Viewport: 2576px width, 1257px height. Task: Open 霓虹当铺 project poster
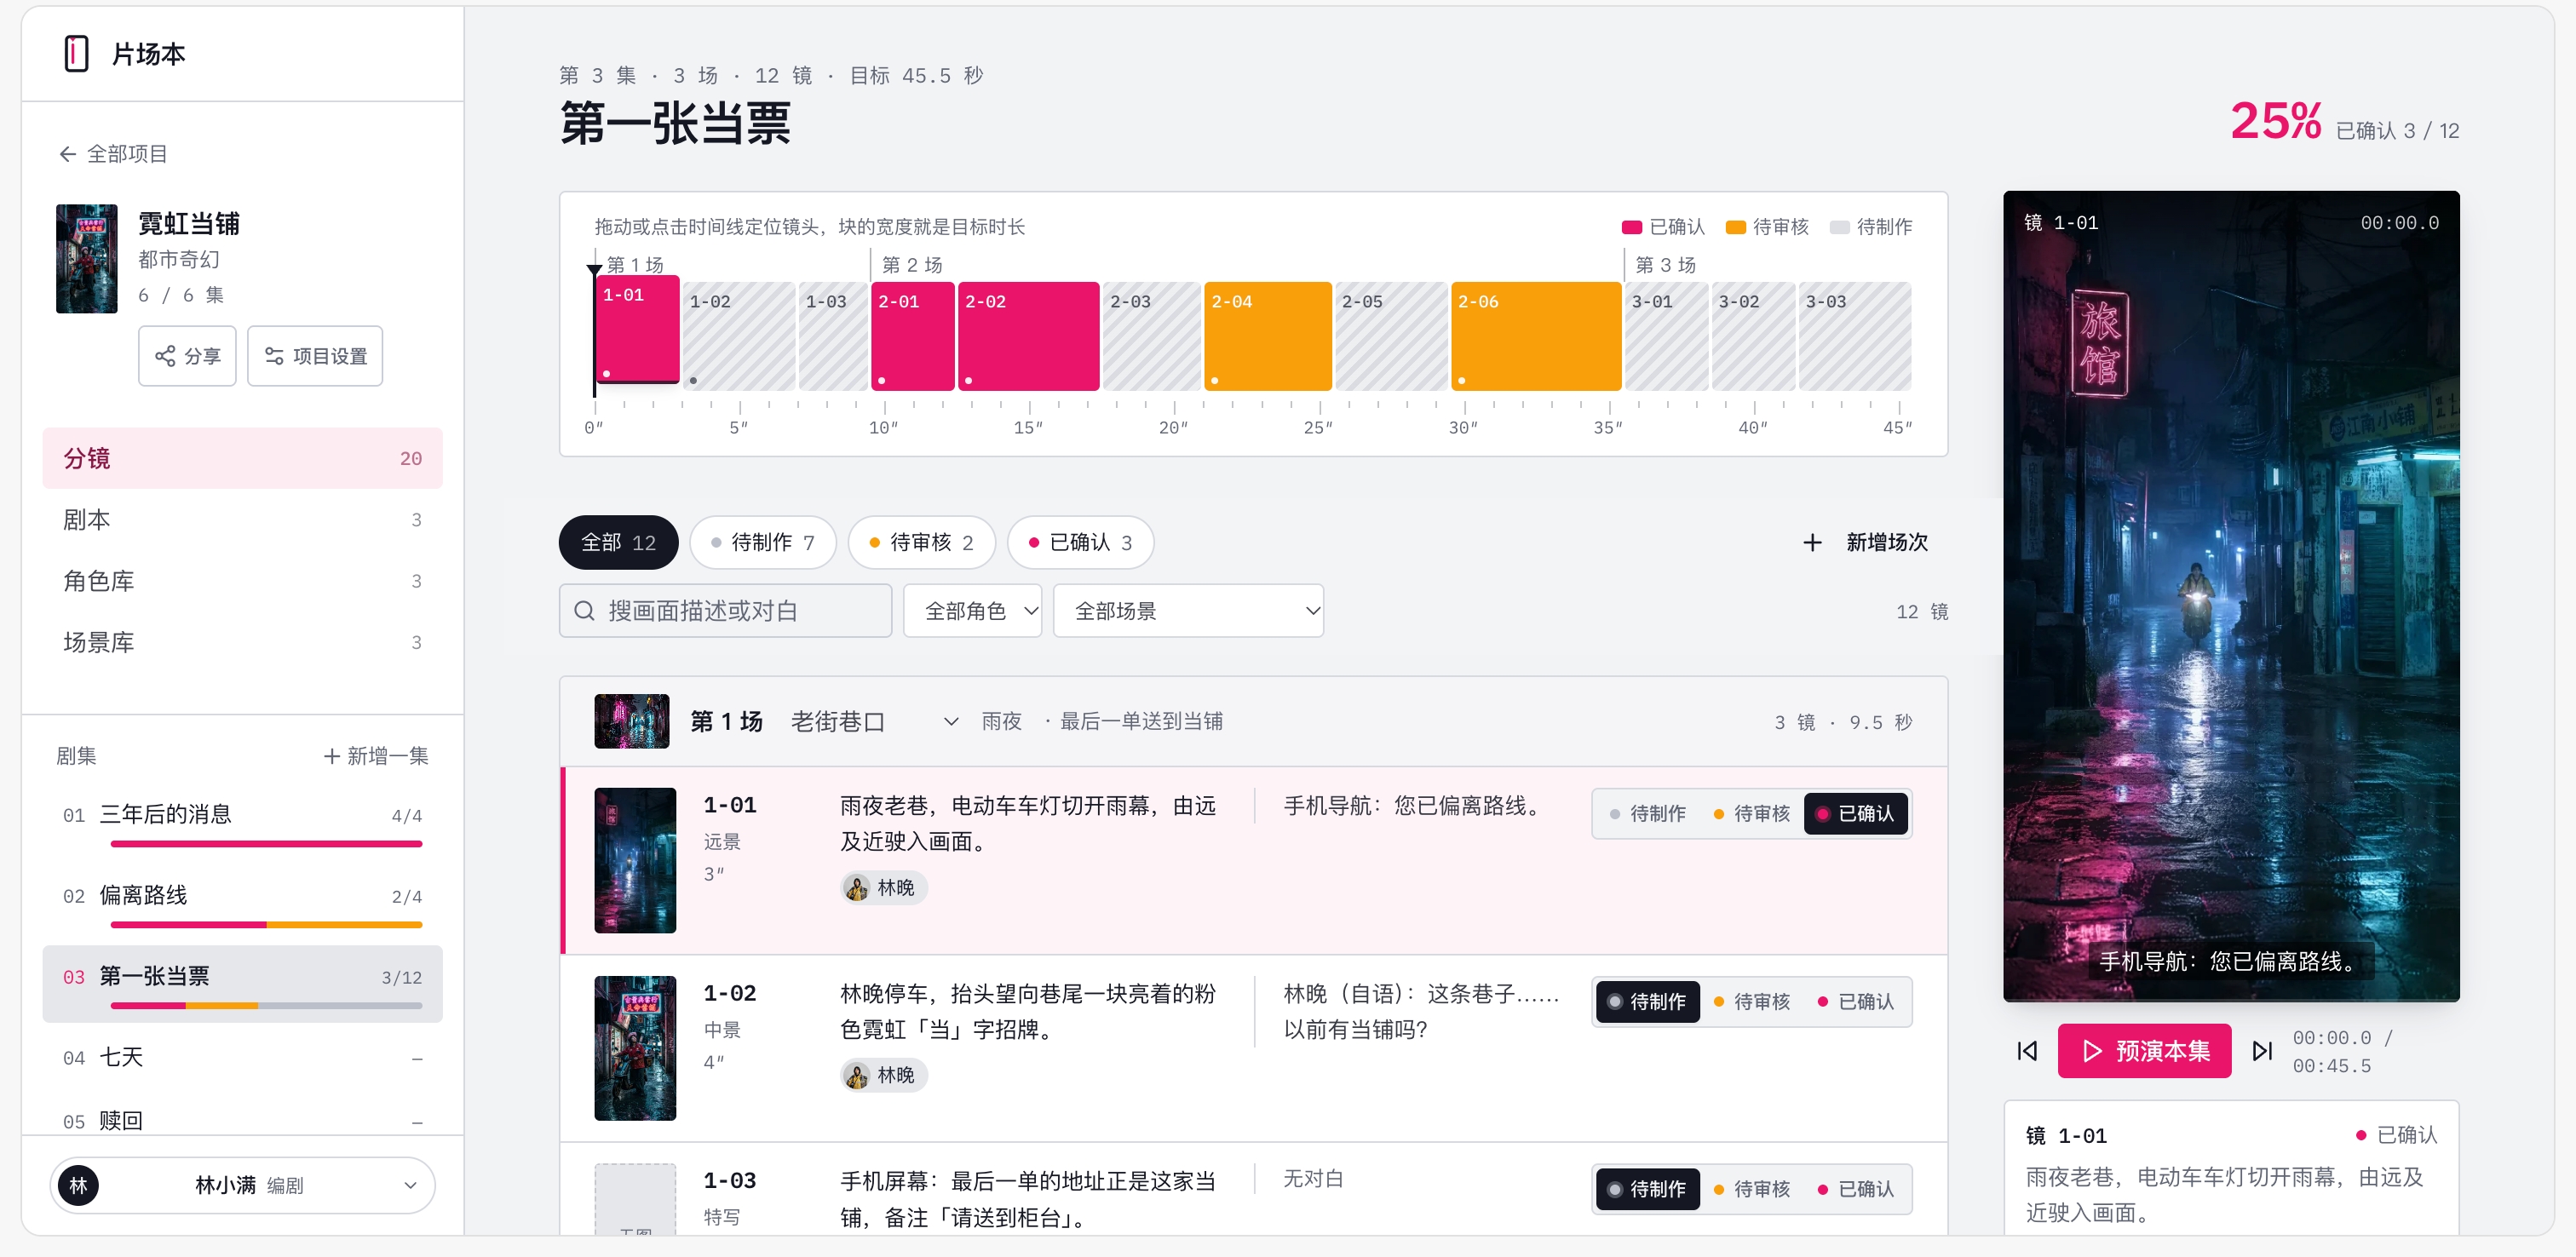(x=87, y=259)
